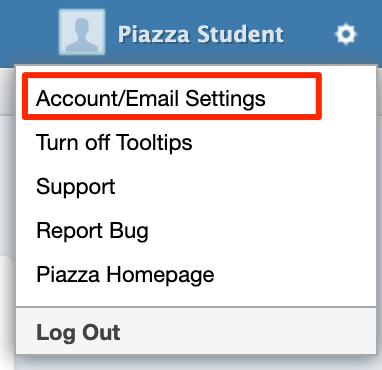Select the red-highlighted Account/Email Settings item
Viewport: 382px width, 370px height.
pyautogui.click(x=151, y=98)
